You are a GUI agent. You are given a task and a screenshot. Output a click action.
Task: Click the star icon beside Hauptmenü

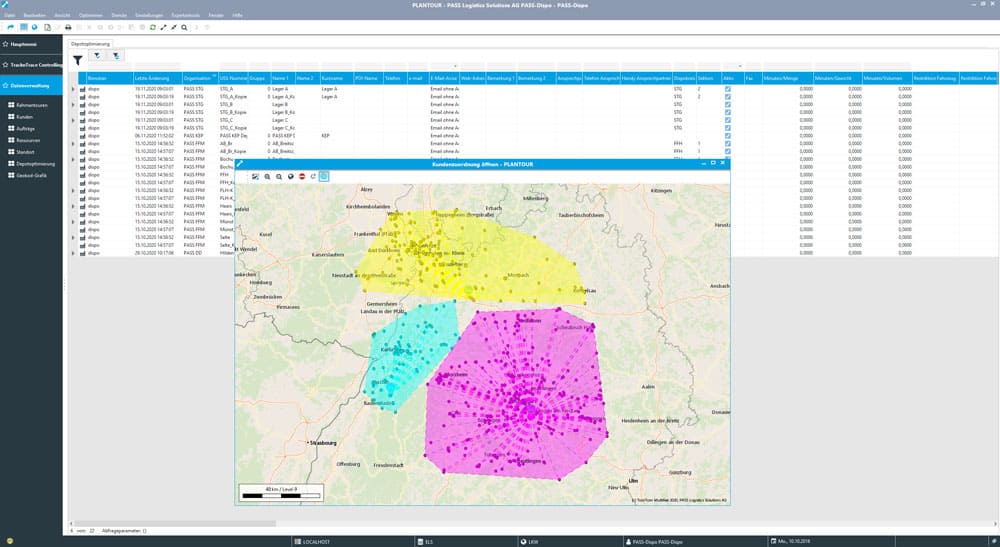coord(5,44)
